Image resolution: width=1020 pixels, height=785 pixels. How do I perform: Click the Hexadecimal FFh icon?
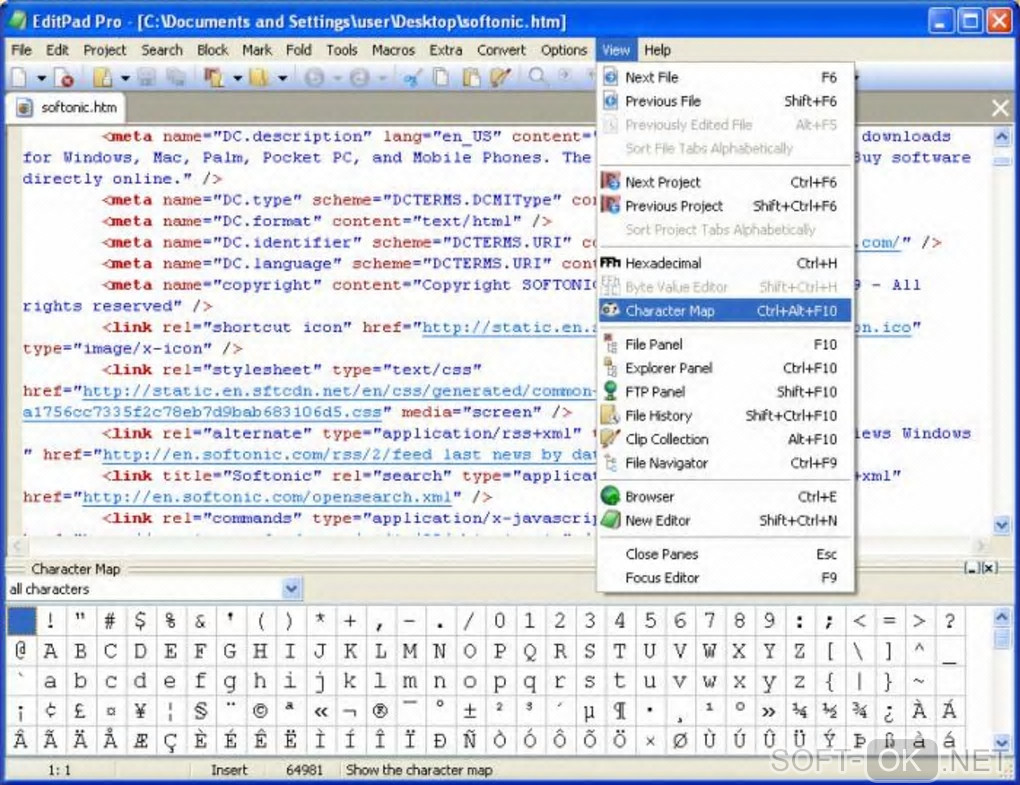tap(610, 263)
